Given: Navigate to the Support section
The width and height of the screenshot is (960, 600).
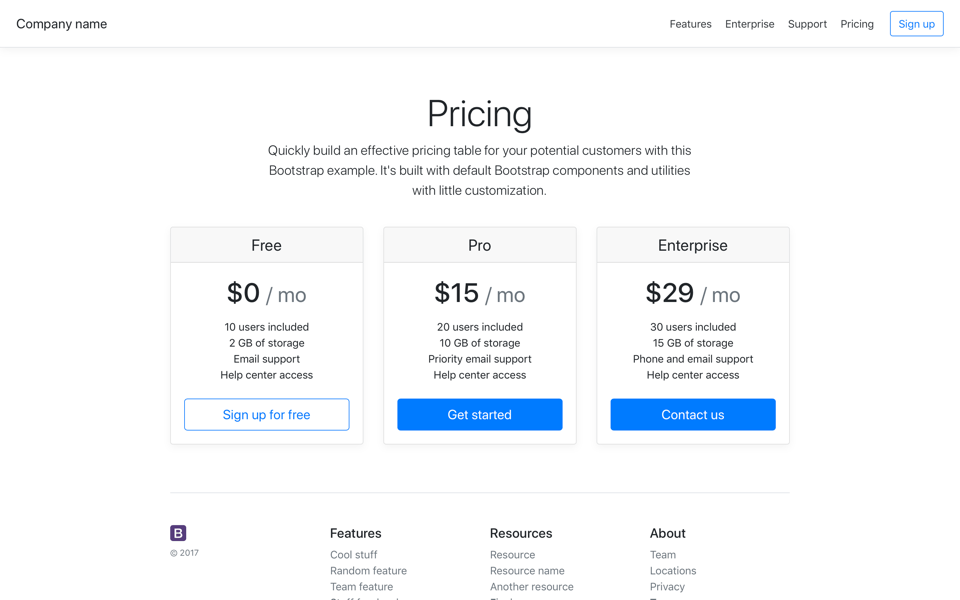Looking at the screenshot, I should [x=807, y=23].
